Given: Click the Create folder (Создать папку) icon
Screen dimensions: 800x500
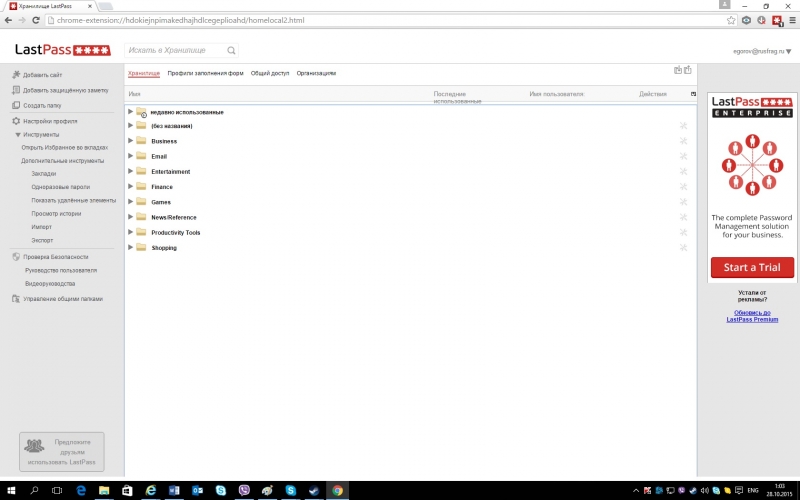Looking at the screenshot, I should (x=16, y=105).
